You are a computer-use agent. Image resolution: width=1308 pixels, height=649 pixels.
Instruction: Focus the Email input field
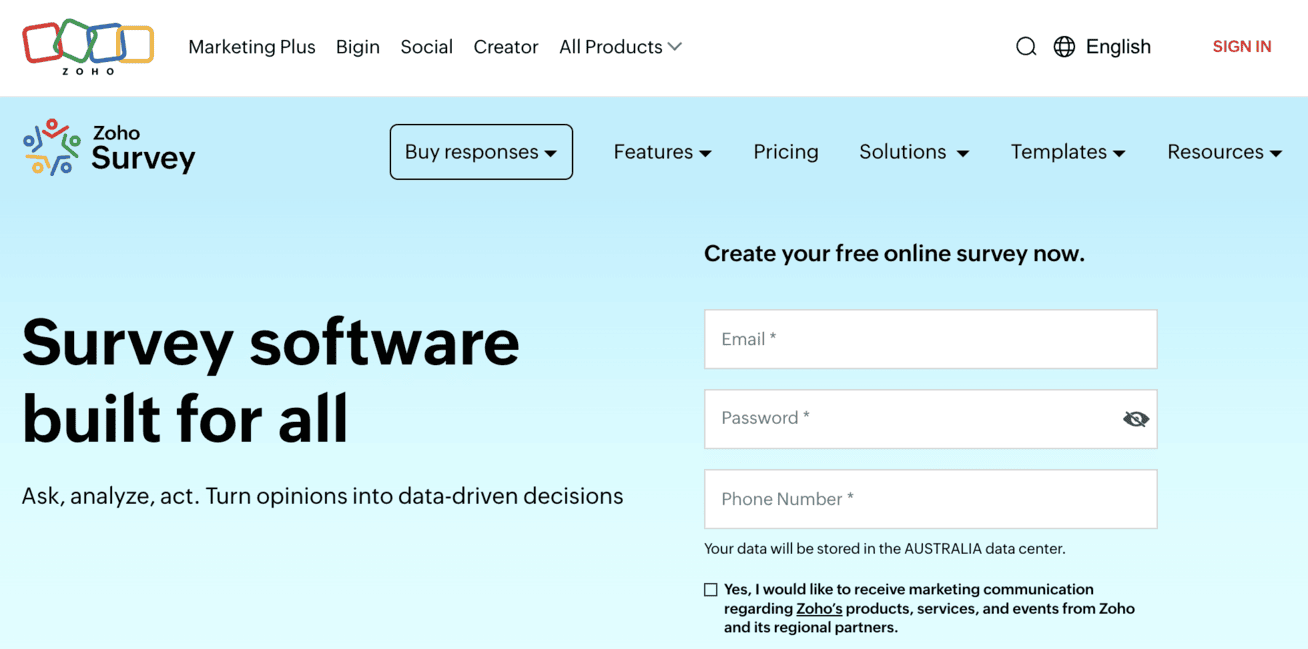(931, 339)
